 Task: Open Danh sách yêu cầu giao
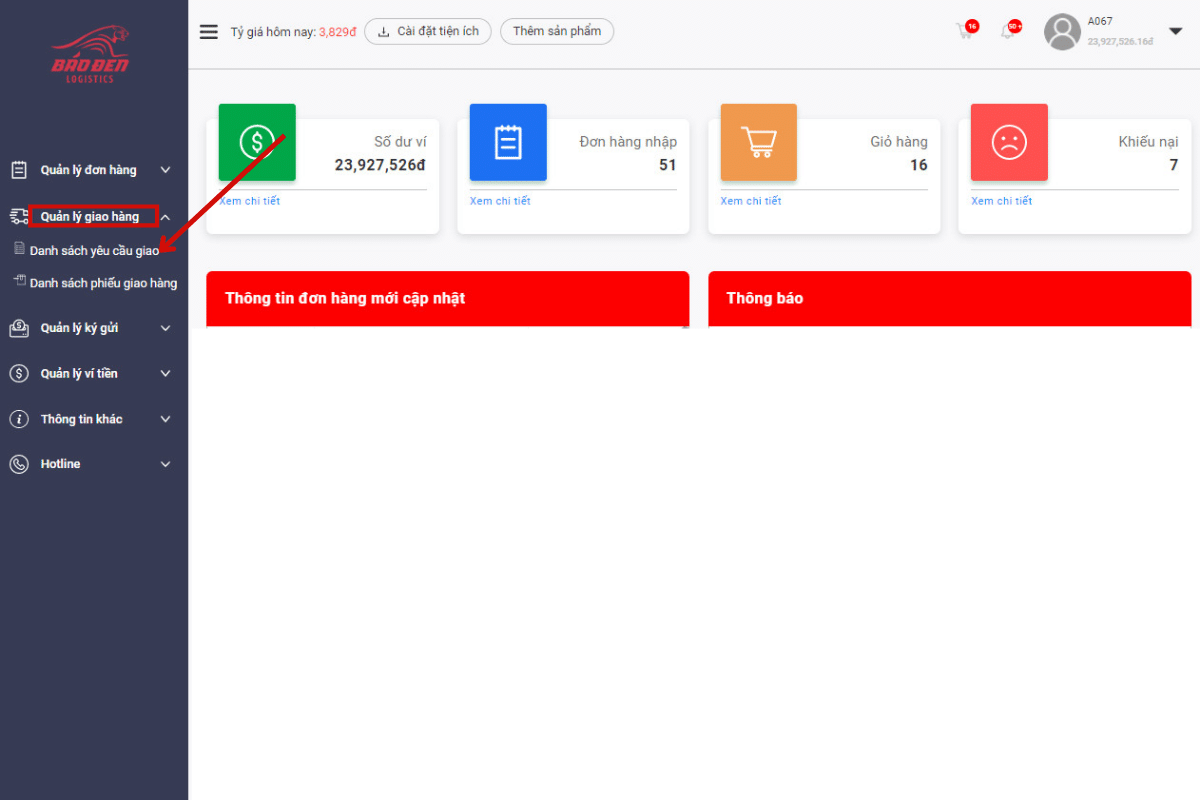(94, 251)
